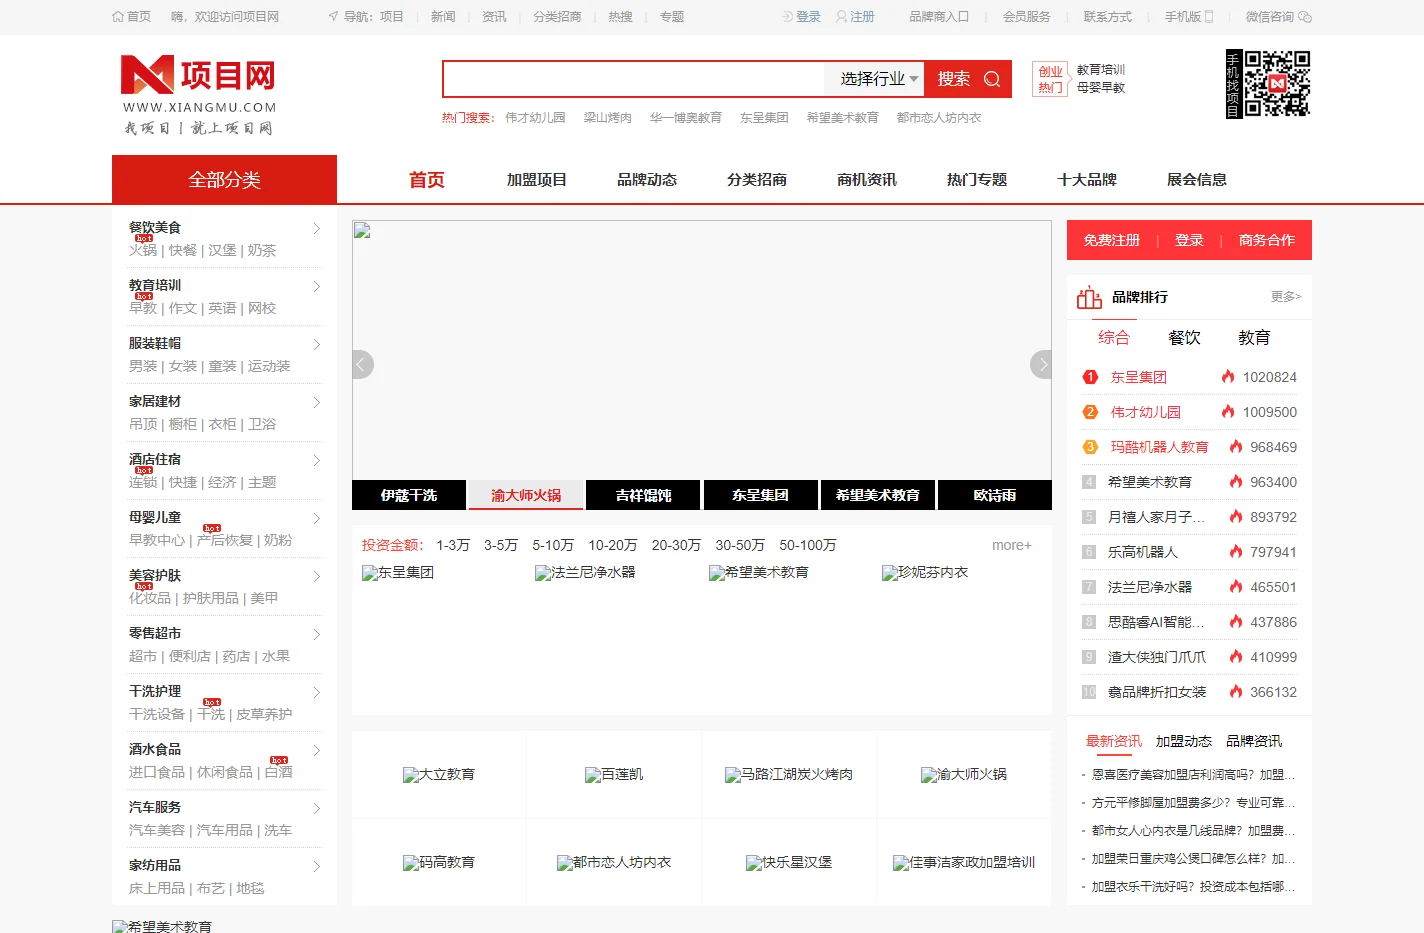The image size is (1424, 933).
Task: Click the more+ link in investment section
Action: [x=1011, y=545]
